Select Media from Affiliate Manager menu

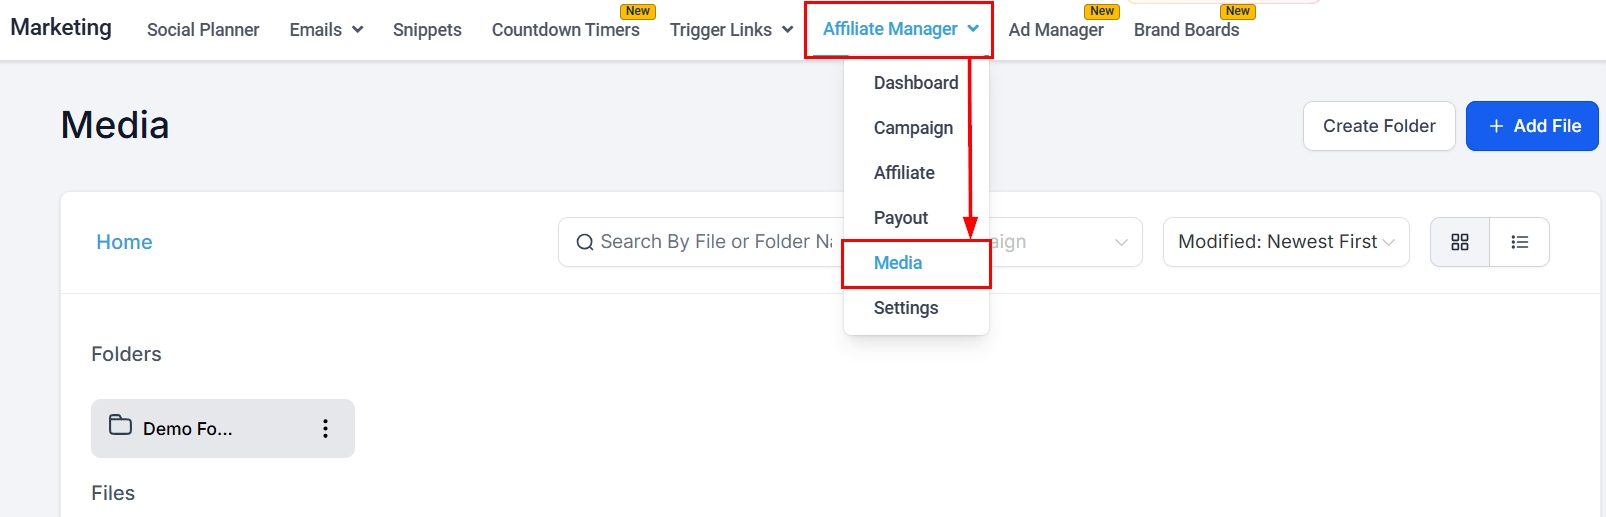[898, 263]
